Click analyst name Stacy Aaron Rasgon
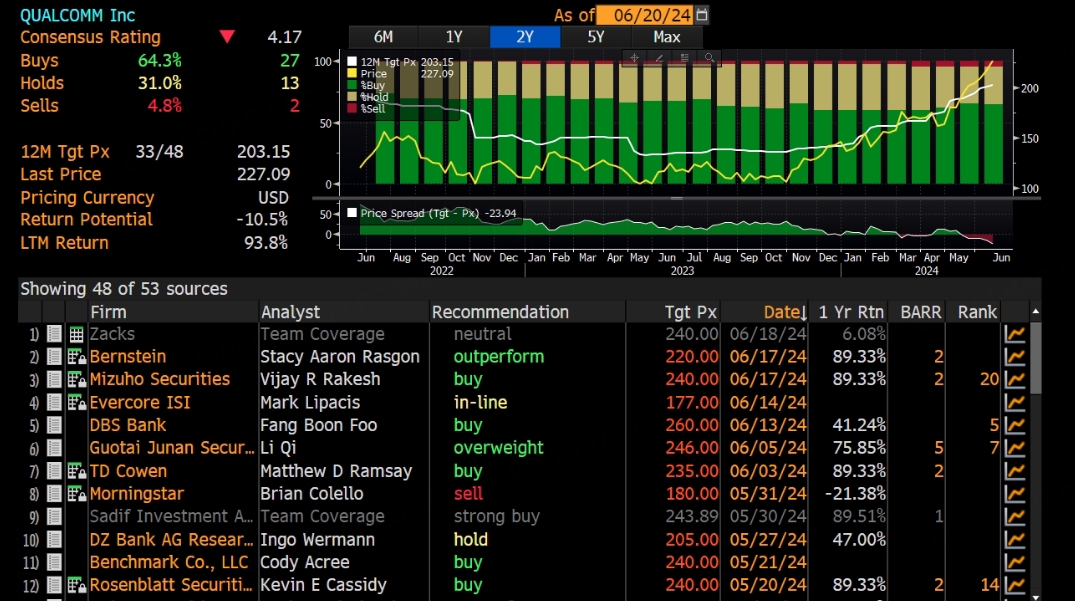The image size is (1075, 601). pyautogui.click(x=339, y=357)
